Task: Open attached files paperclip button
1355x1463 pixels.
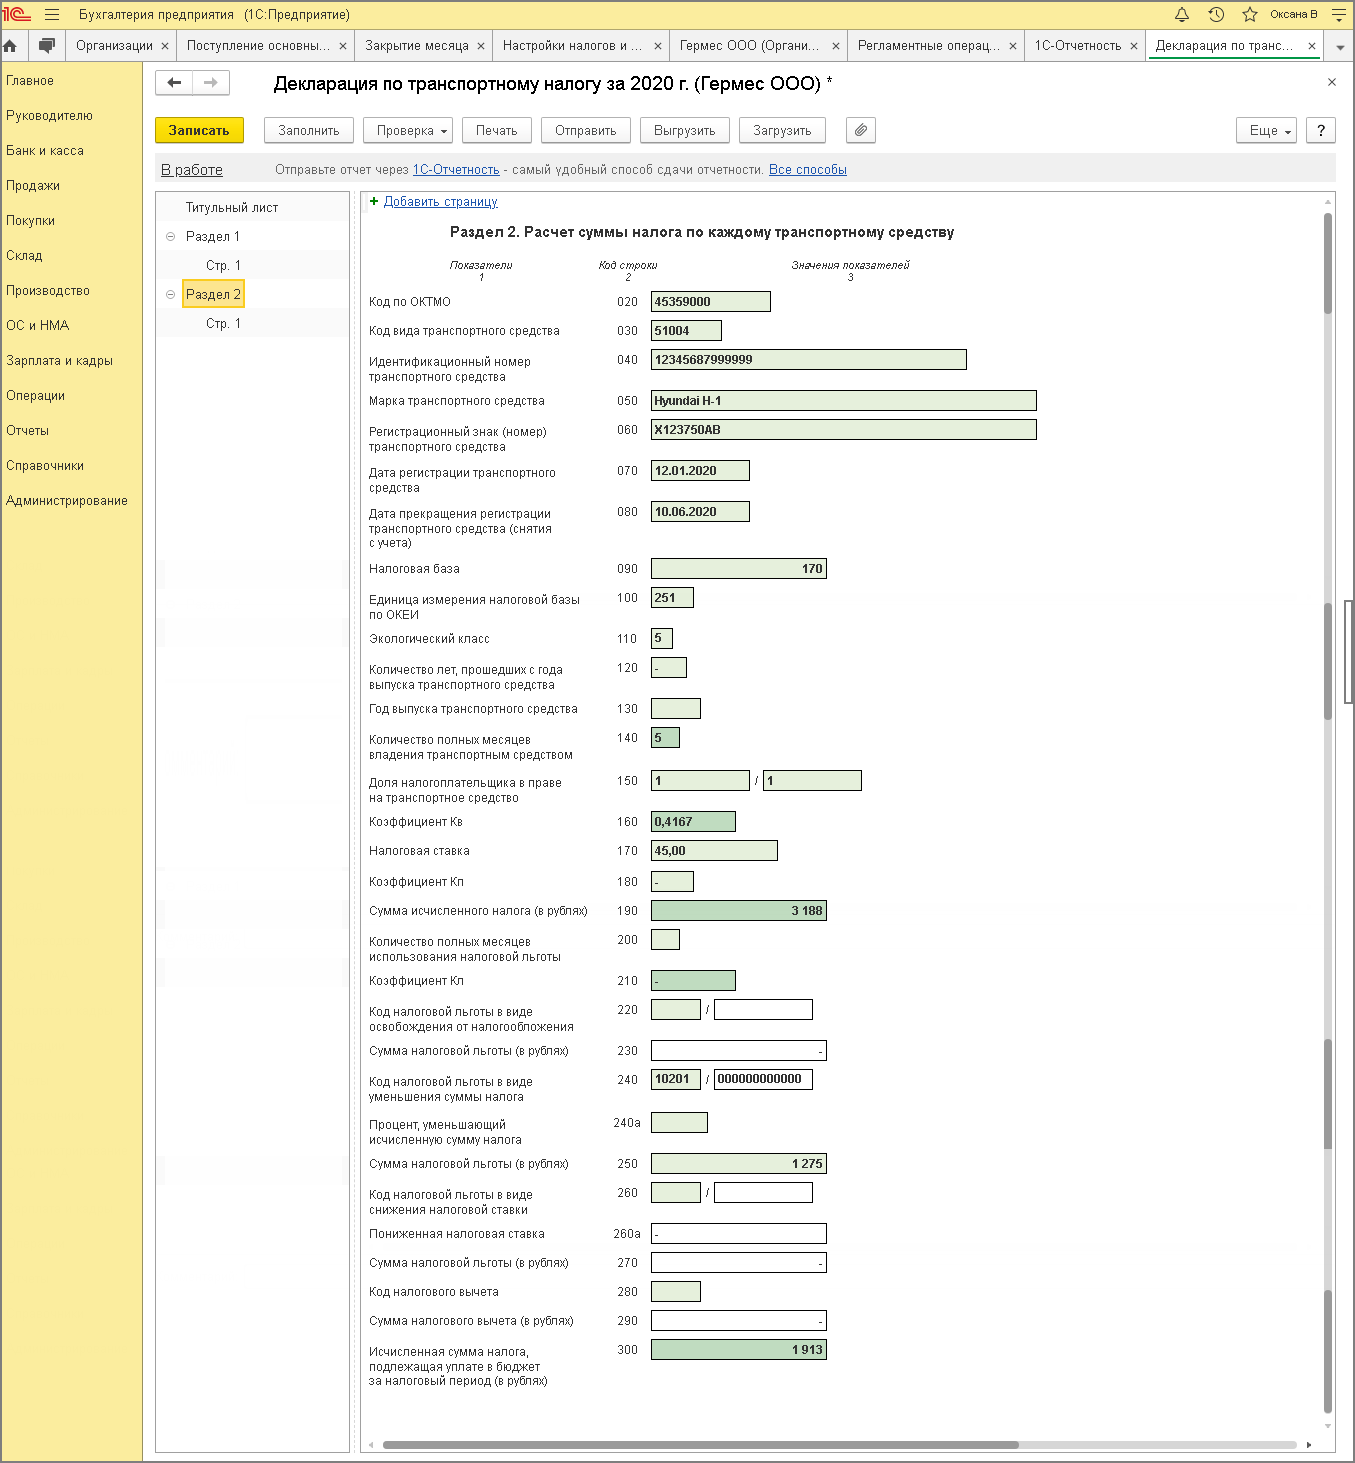Action: pos(861,130)
